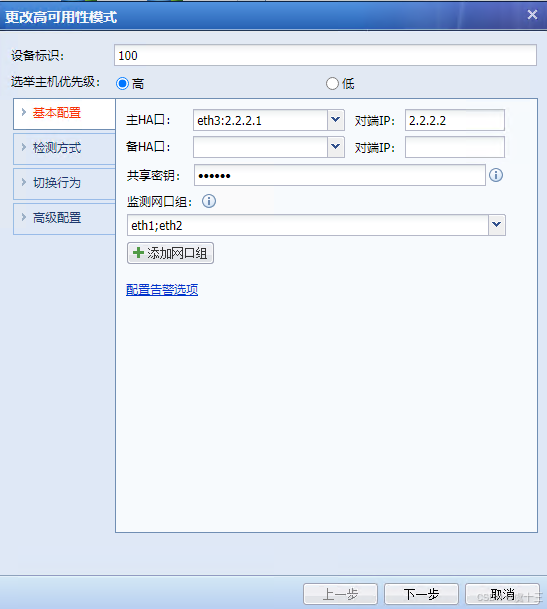
Task: Click the 主HA口 对端IP field 2.2.2.2
Action: click(455, 120)
